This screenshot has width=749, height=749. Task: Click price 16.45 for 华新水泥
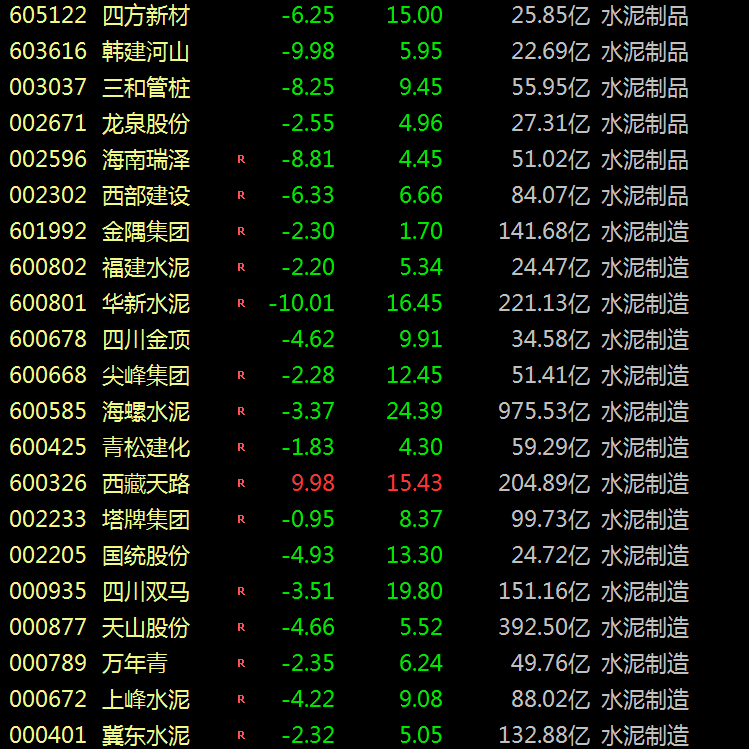(x=414, y=303)
